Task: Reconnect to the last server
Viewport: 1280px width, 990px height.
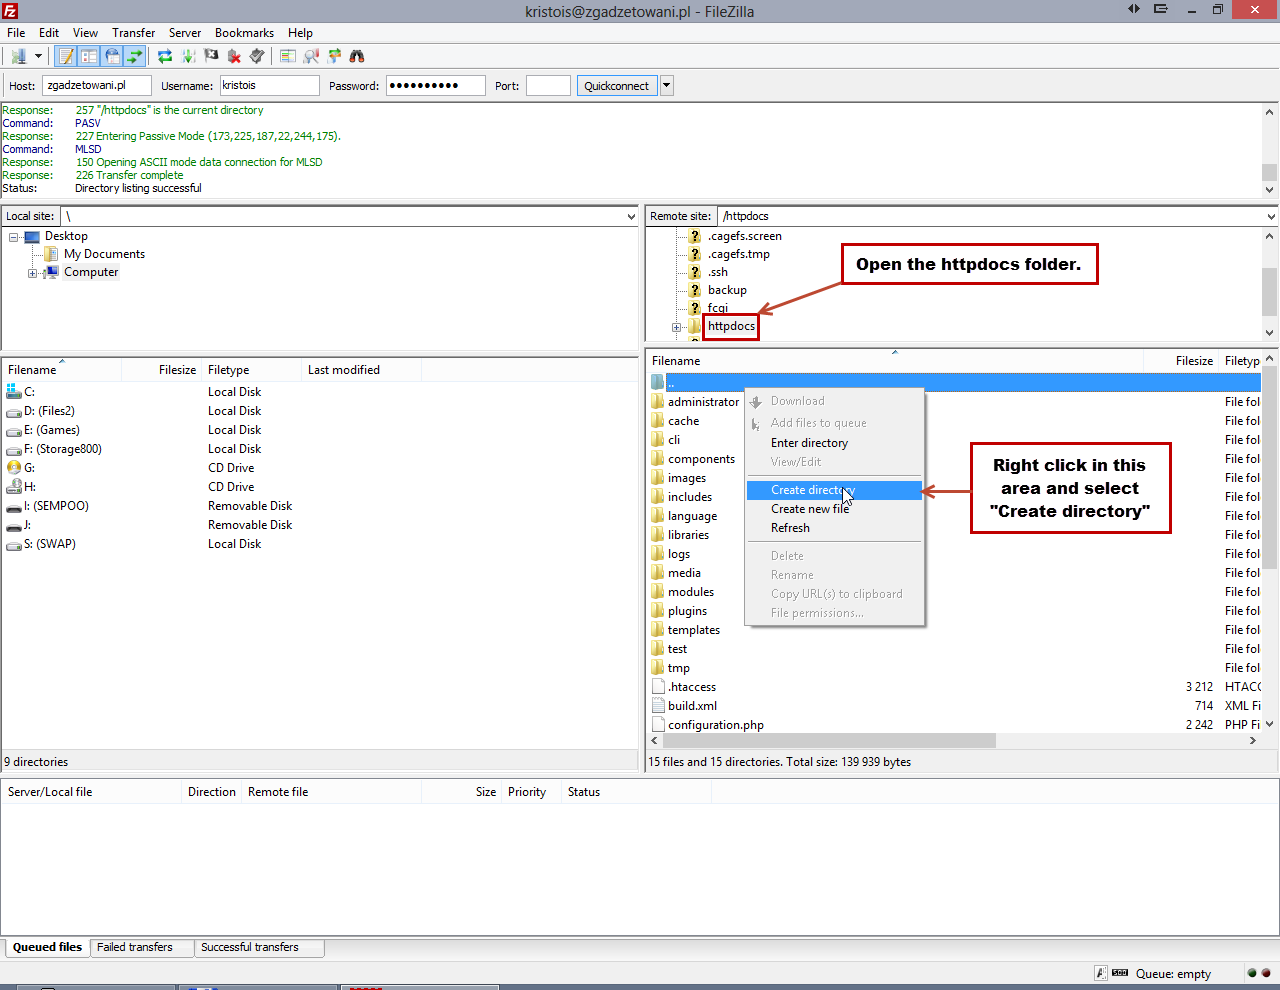Action: (x=257, y=57)
